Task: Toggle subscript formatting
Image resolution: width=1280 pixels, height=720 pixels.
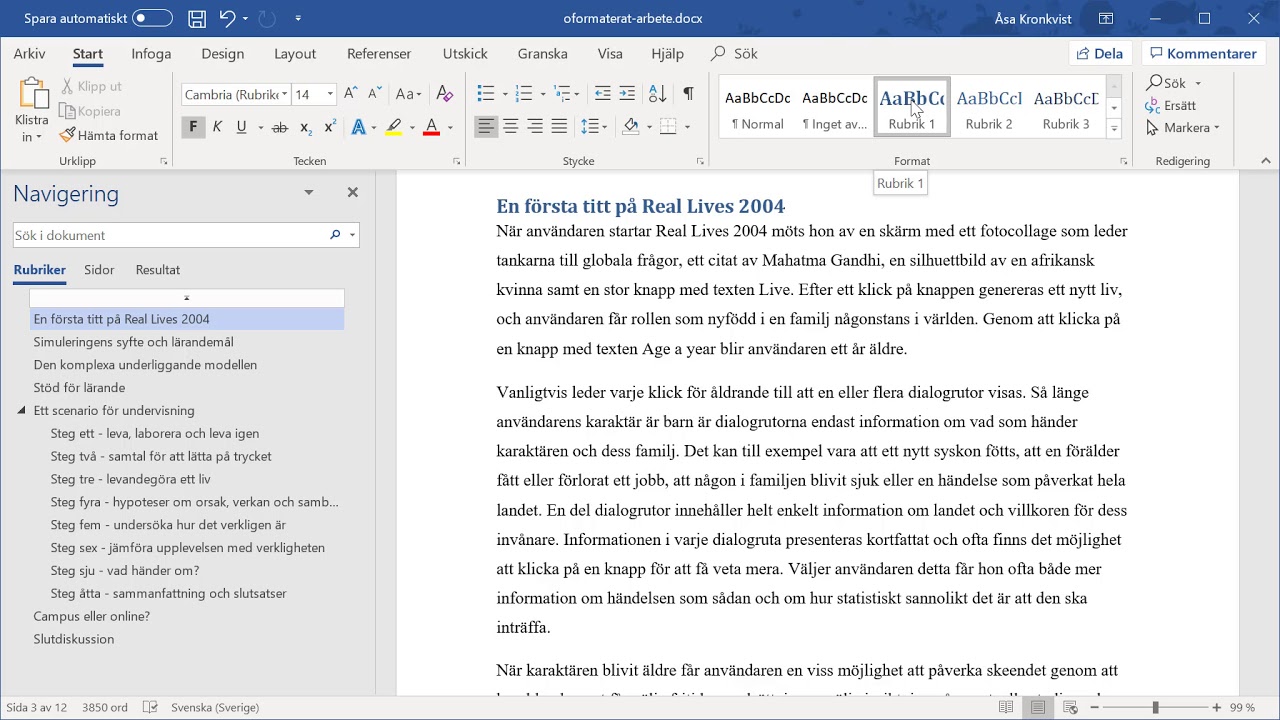Action: (305, 127)
